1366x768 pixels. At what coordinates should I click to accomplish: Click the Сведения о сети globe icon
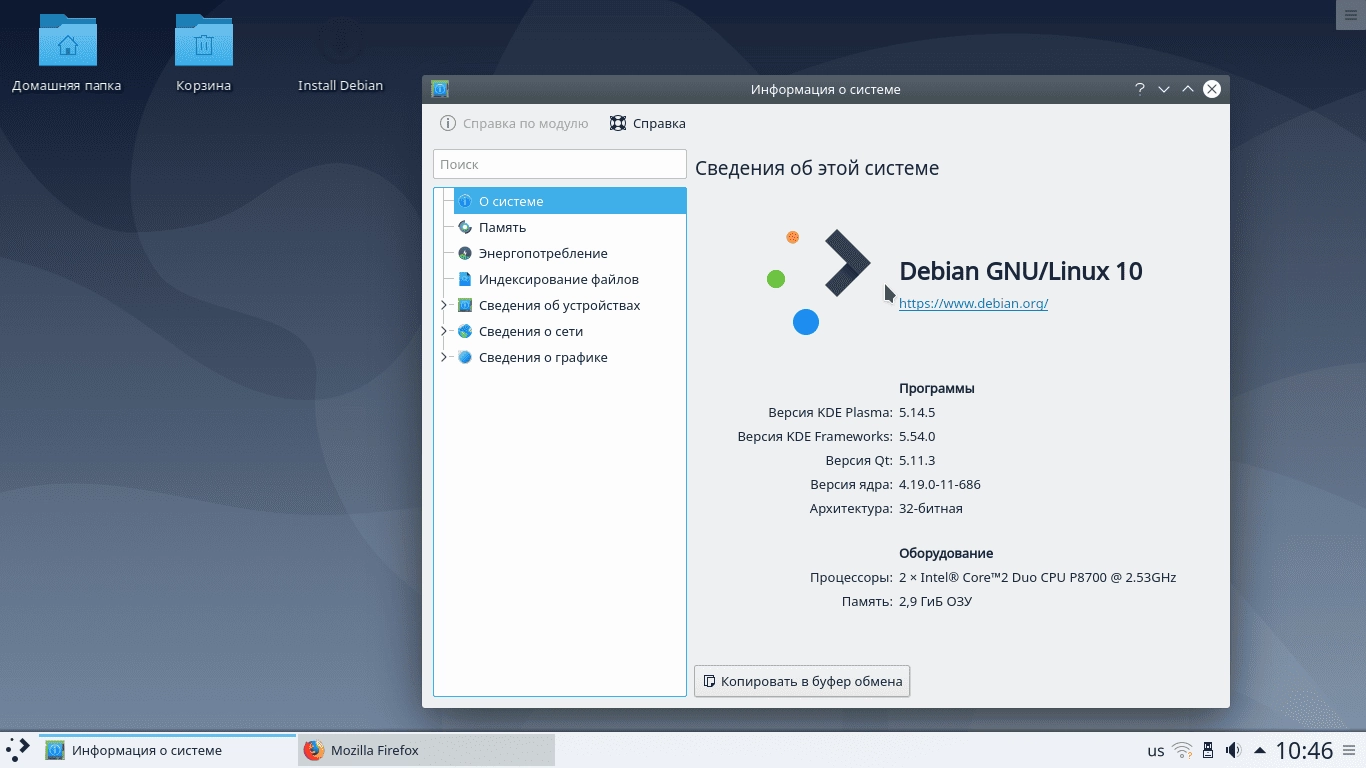[x=465, y=331]
